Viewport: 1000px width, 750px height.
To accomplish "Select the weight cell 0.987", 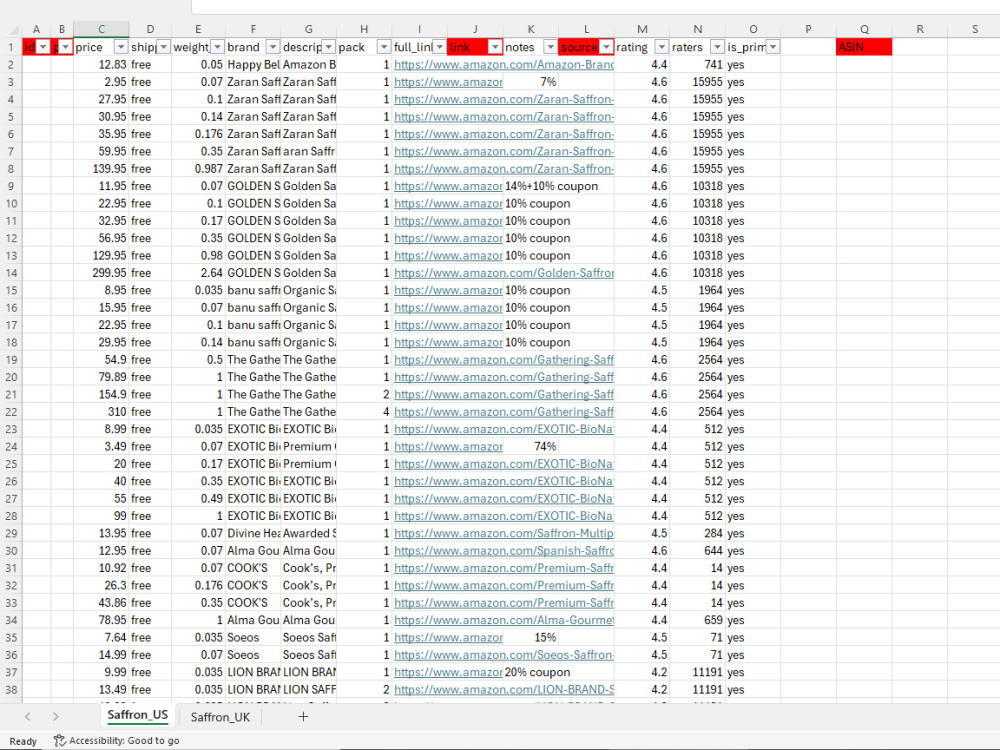I will 198,169.
